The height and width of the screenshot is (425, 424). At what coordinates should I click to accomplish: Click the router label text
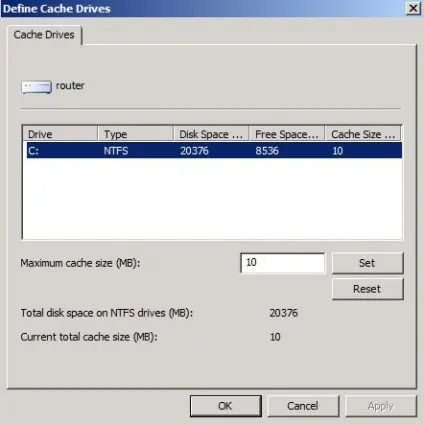[x=70, y=86]
